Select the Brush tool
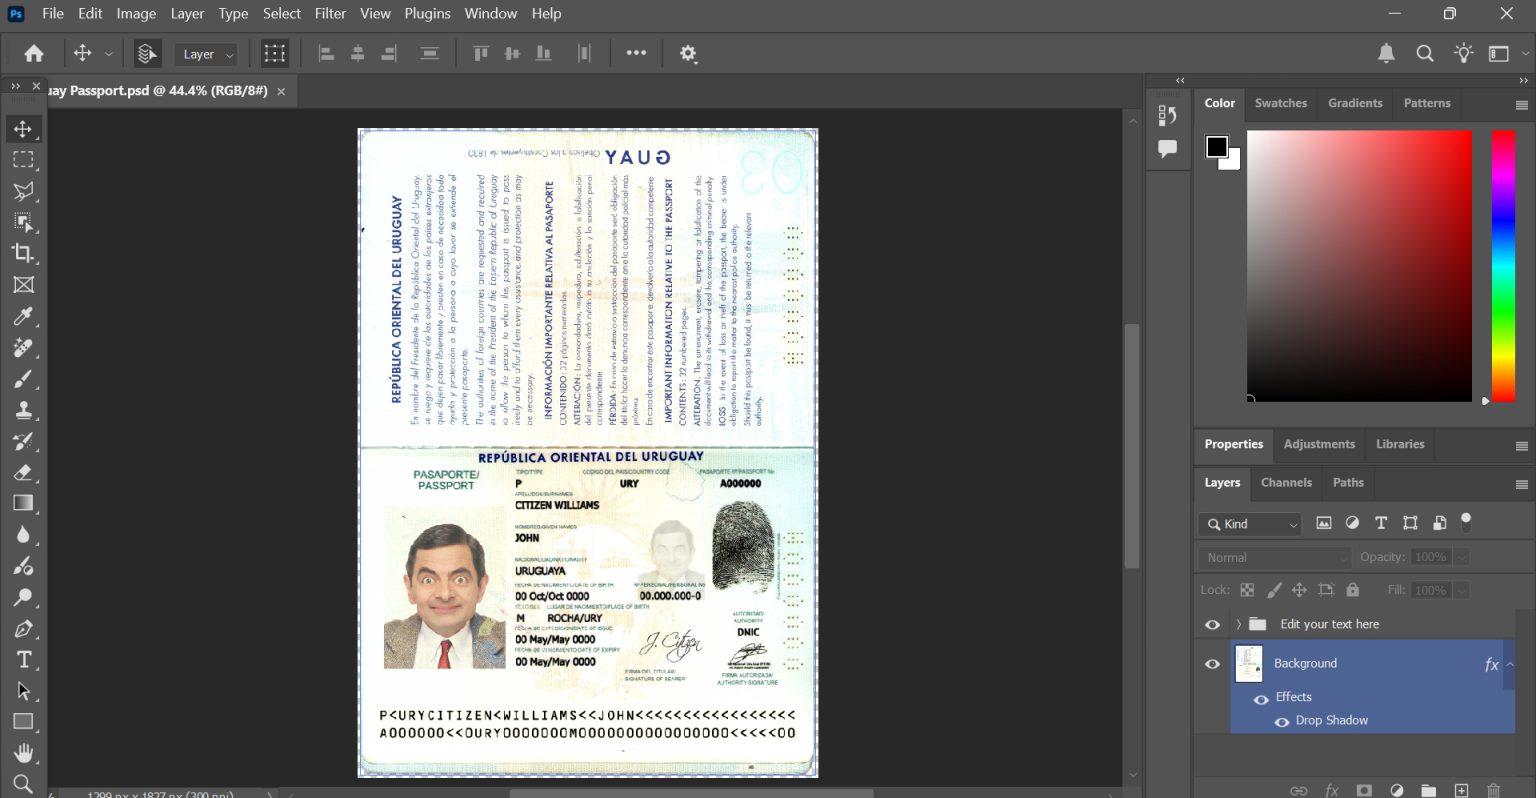The height and width of the screenshot is (798, 1536). [x=23, y=378]
